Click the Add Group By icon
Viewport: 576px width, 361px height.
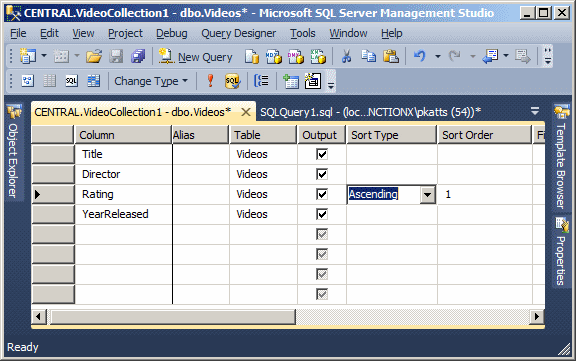coord(261,80)
